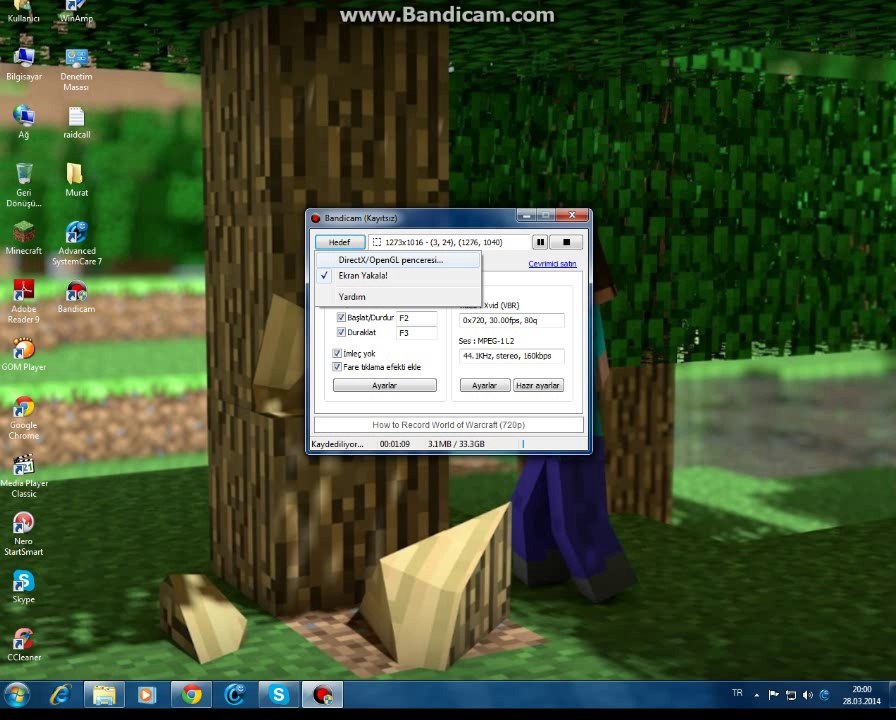Open the Bilgisayar desktop icon

tap(23, 65)
